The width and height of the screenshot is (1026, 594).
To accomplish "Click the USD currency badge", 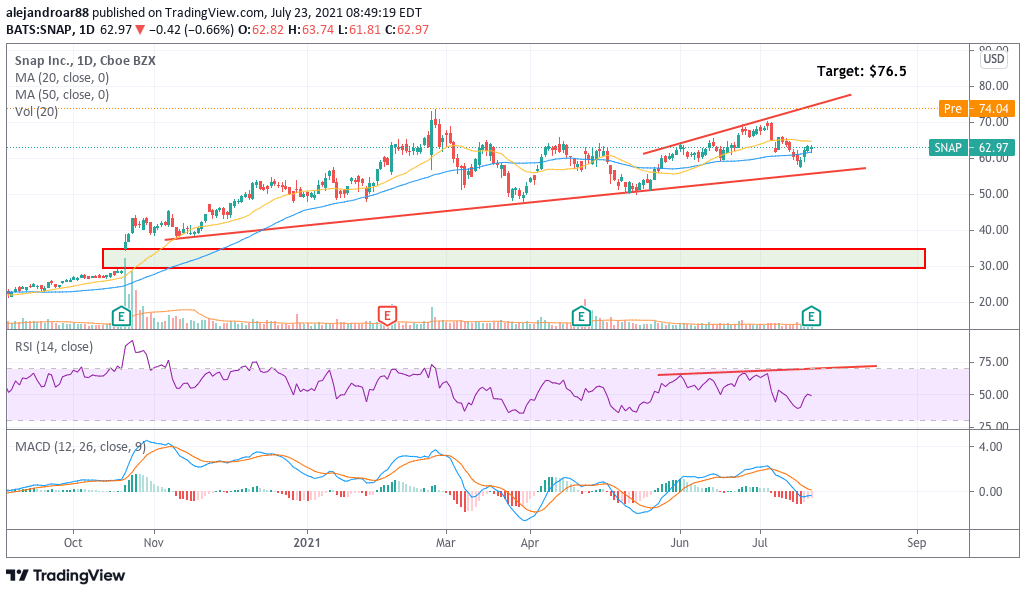I will (993, 59).
